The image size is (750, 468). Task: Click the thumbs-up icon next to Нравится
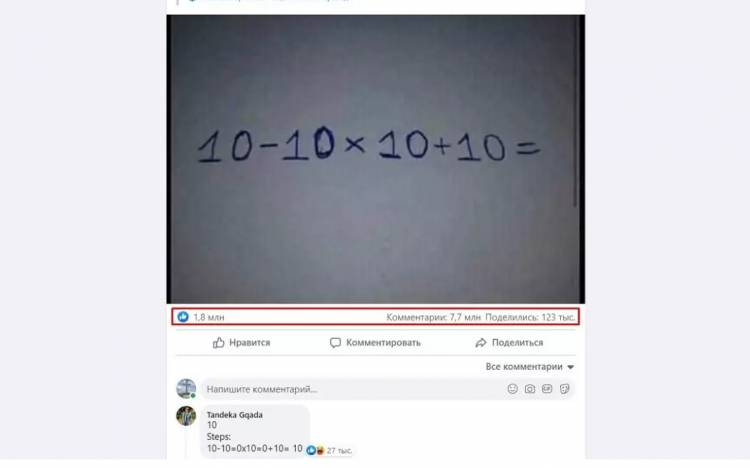(x=219, y=343)
